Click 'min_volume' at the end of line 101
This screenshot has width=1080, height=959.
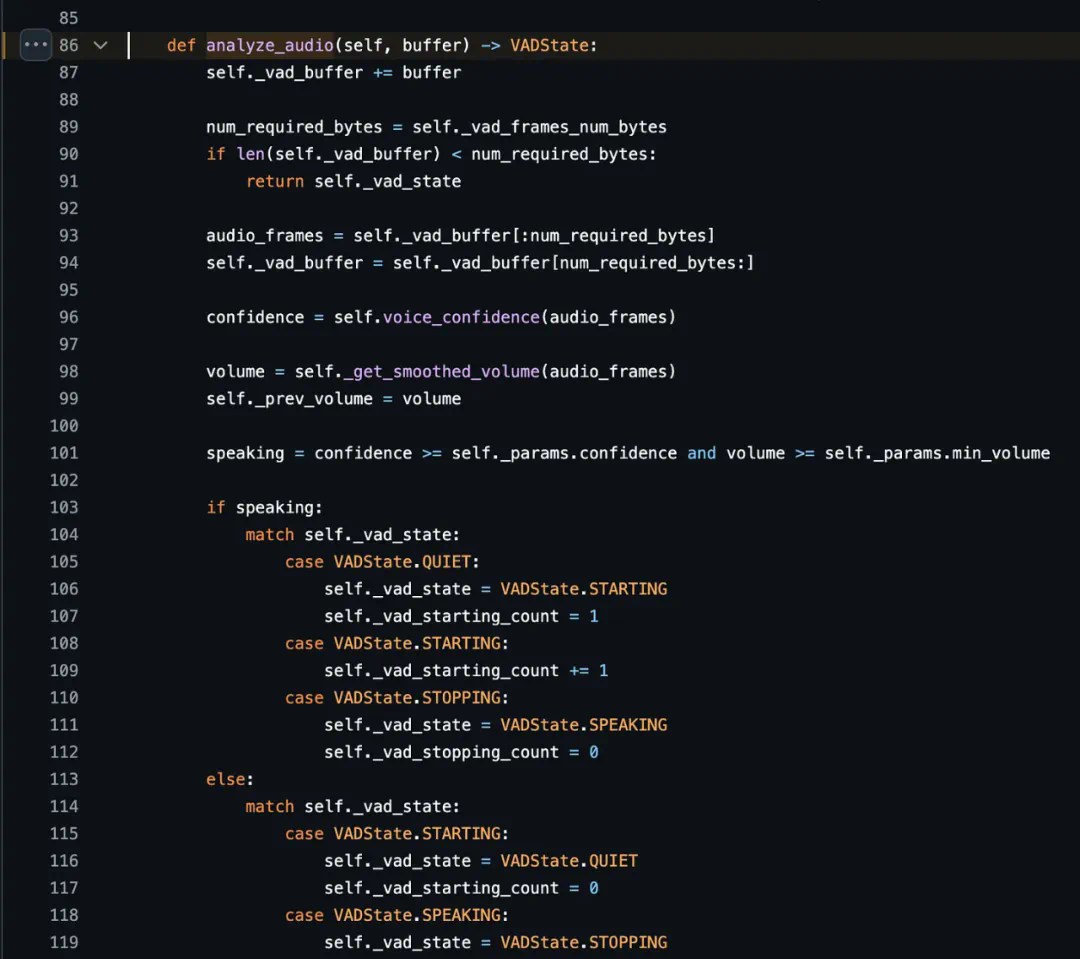pos(1001,453)
